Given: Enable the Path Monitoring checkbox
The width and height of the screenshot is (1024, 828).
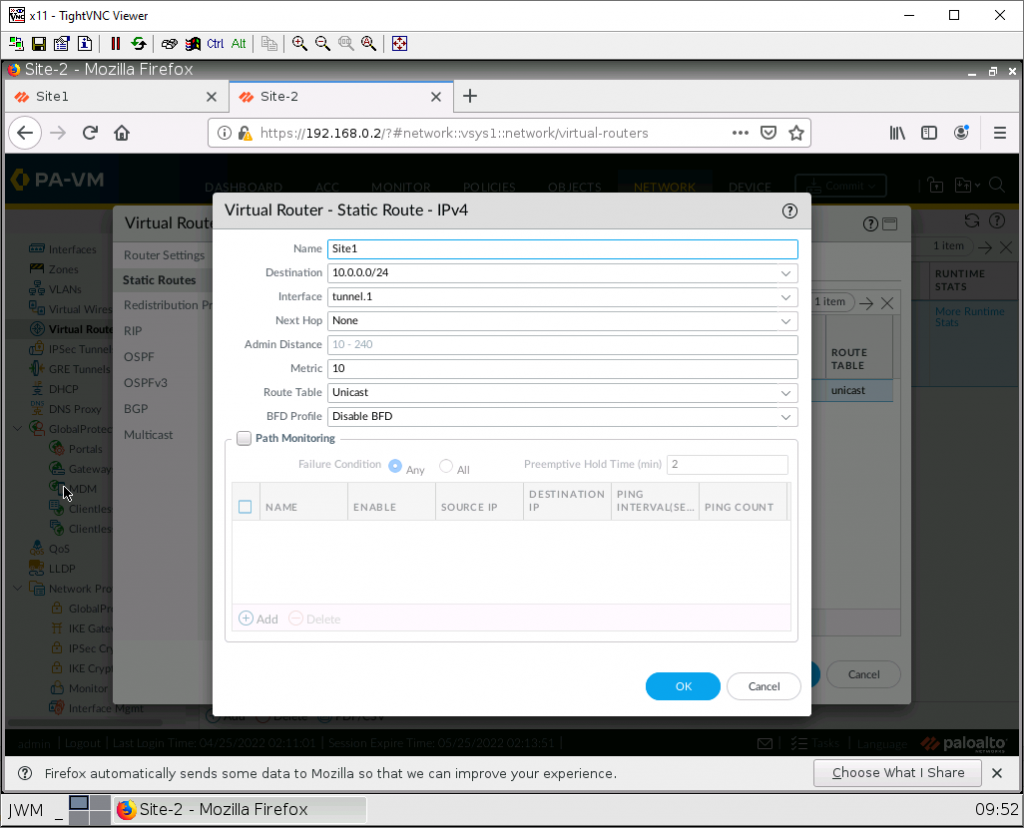Looking at the screenshot, I should 244,438.
